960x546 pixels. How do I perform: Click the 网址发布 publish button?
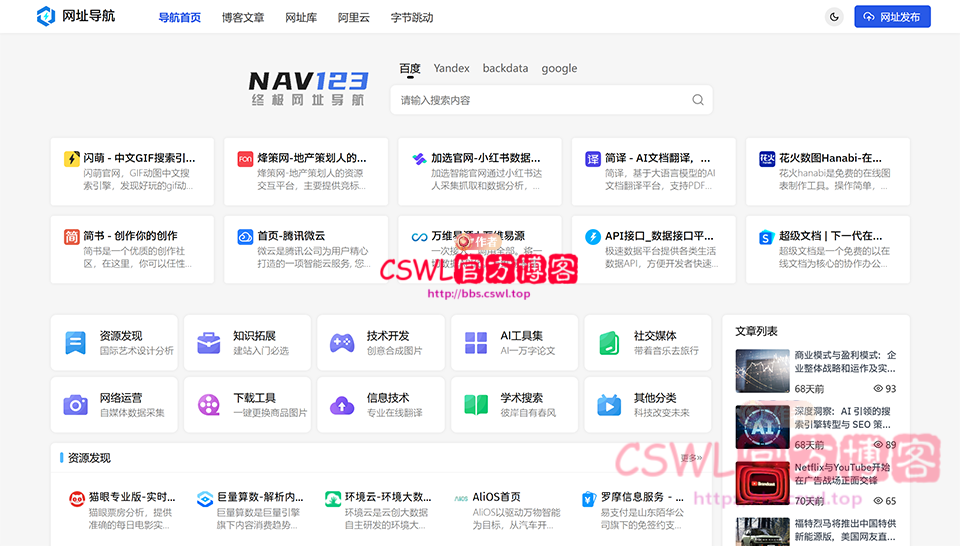click(x=892, y=17)
